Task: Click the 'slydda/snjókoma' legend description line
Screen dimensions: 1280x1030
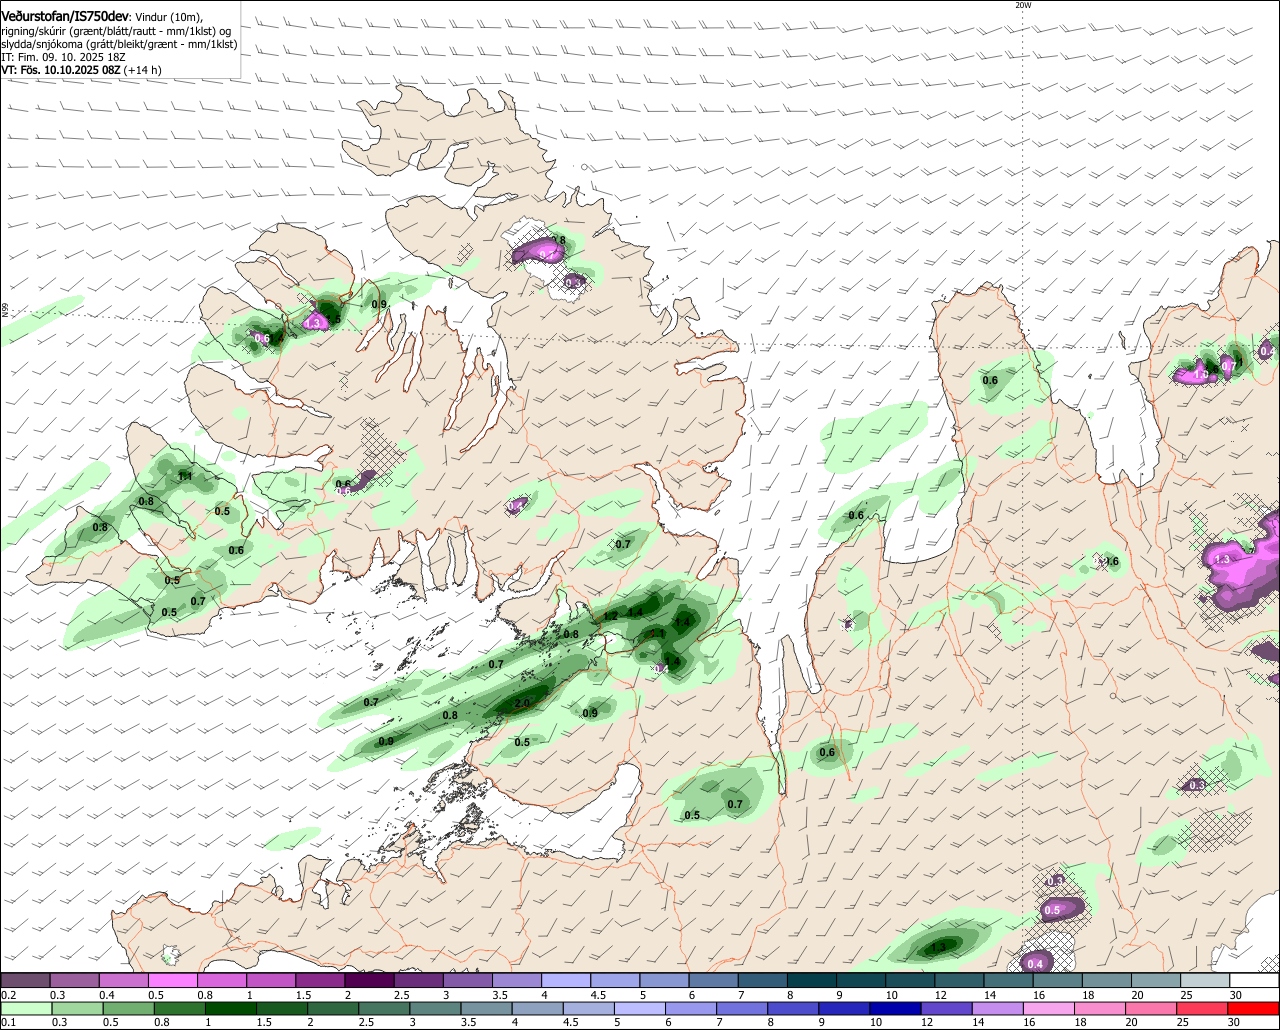Action: pos(119,44)
